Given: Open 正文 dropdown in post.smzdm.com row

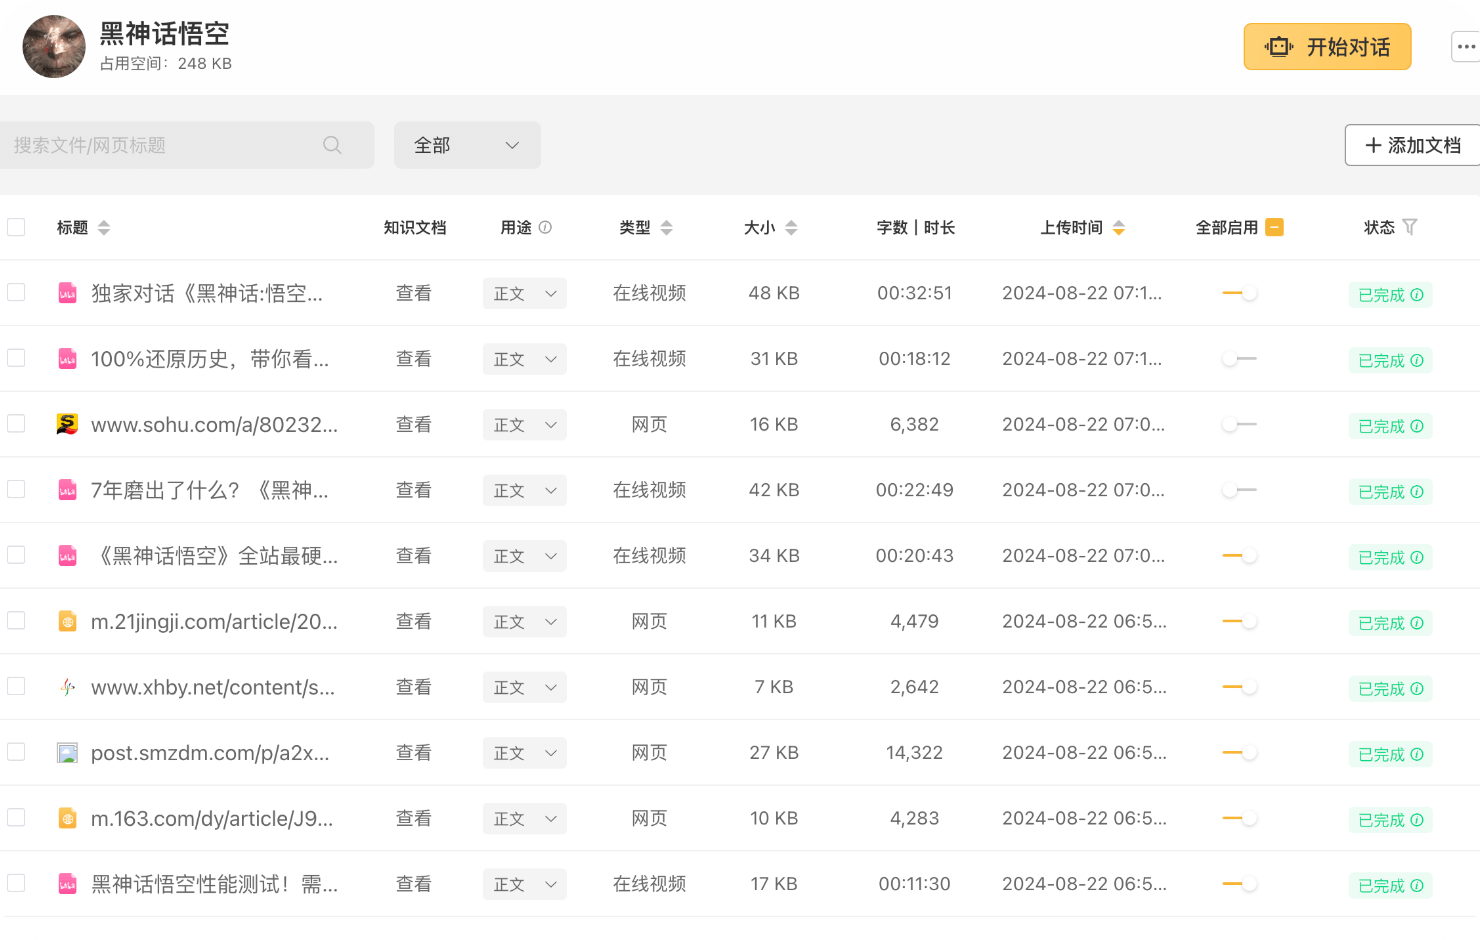Looking at the screenshot, I should (525, 753).
